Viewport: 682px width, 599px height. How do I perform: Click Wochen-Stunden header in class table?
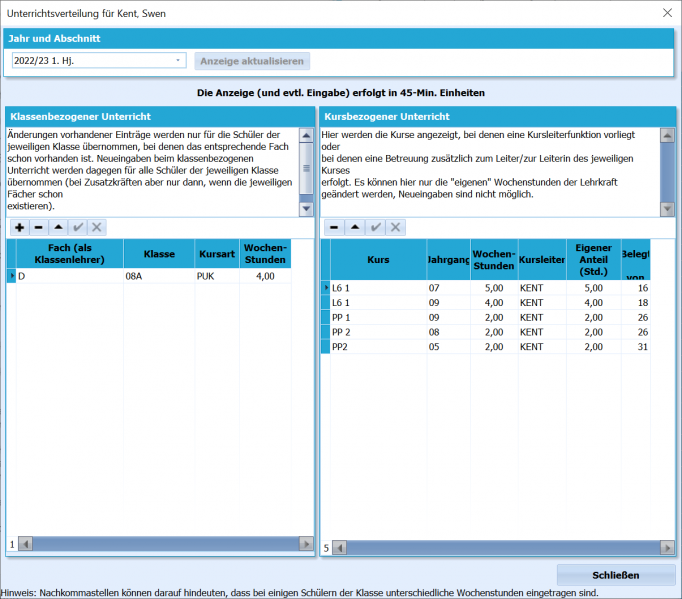click(x=265, y=254)
